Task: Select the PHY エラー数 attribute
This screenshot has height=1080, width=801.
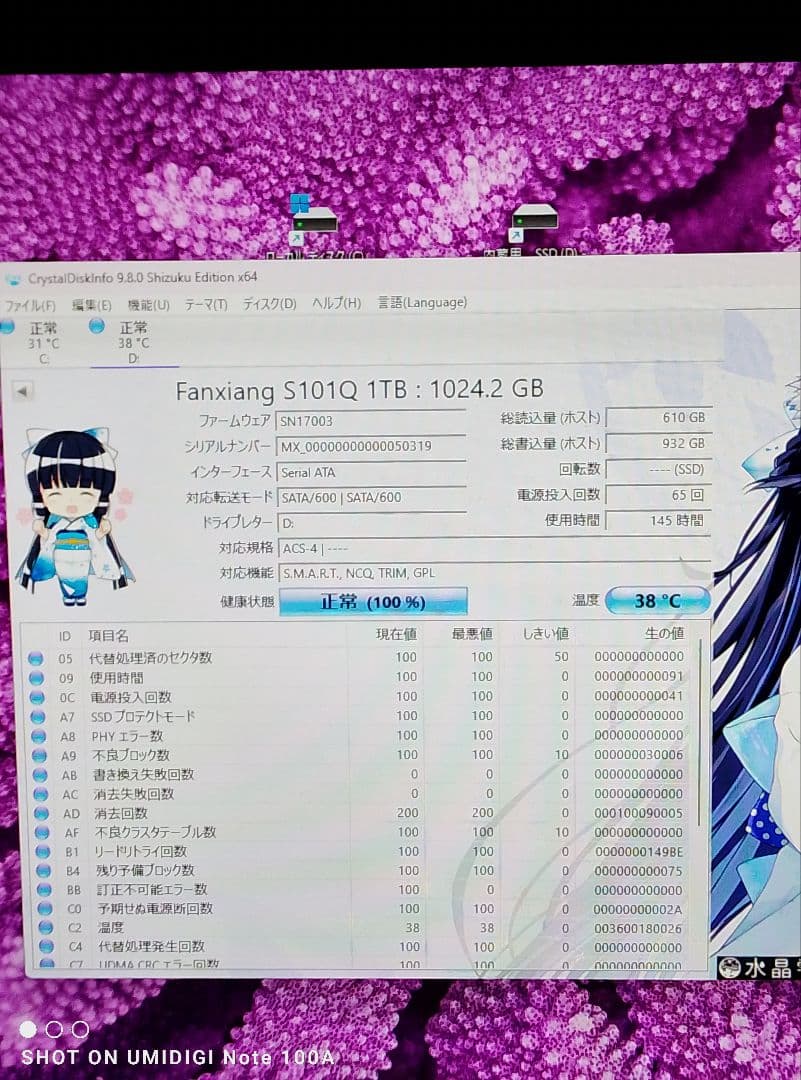Action: pyautogui.click(x=127, y=736)
